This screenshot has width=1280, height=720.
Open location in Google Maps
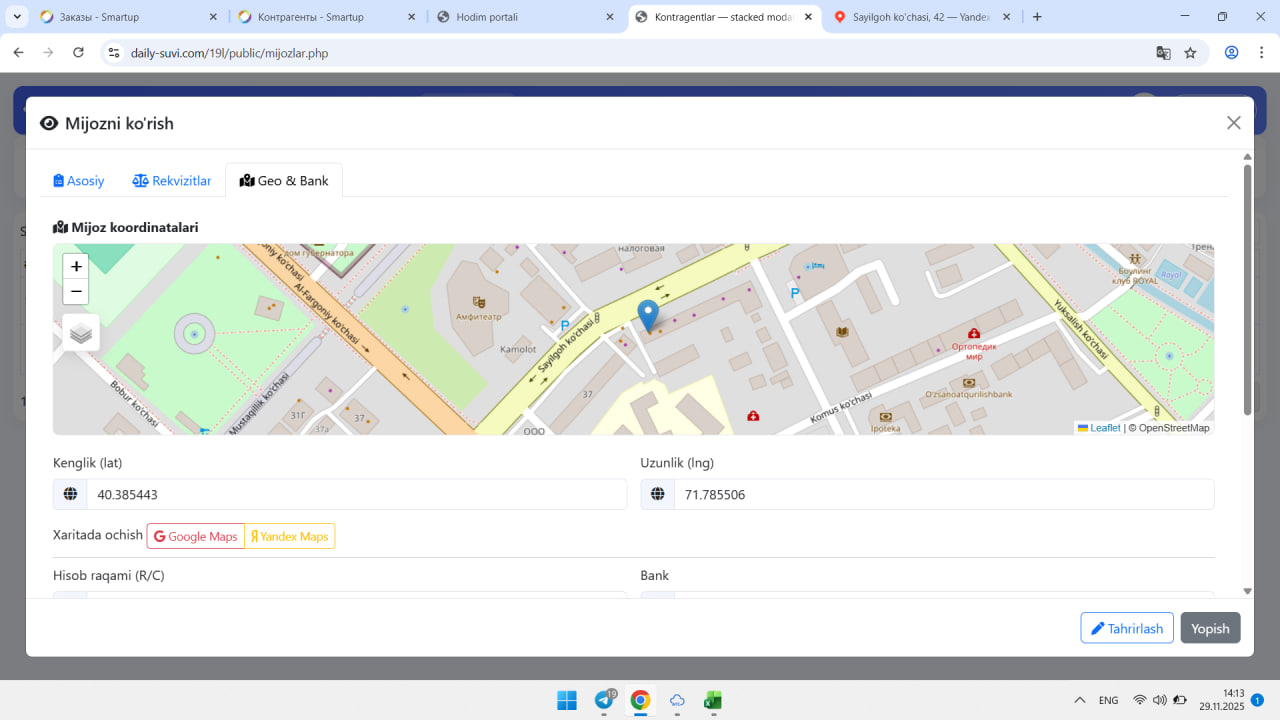click(x=196, y=536)
